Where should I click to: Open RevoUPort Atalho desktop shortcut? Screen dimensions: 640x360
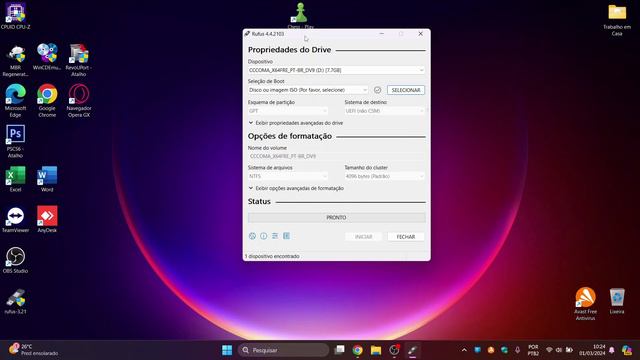pyautogui.click(x=79, y=60)
